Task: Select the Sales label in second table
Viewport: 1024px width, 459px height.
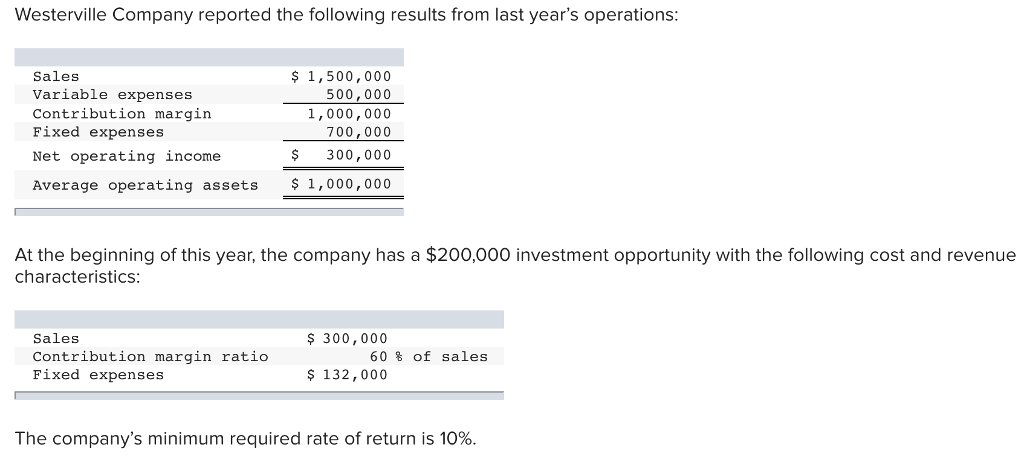Action: 56,339
